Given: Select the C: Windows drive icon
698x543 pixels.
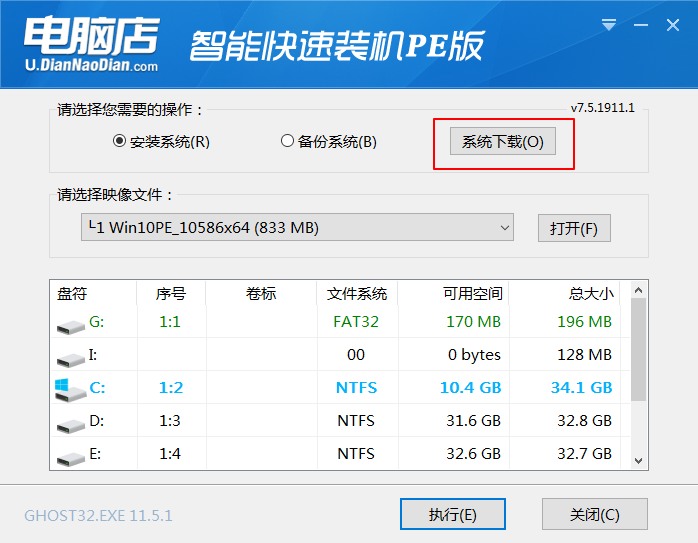Looking at the screenshot, I should pyautogui.click(x=70, y=390).
